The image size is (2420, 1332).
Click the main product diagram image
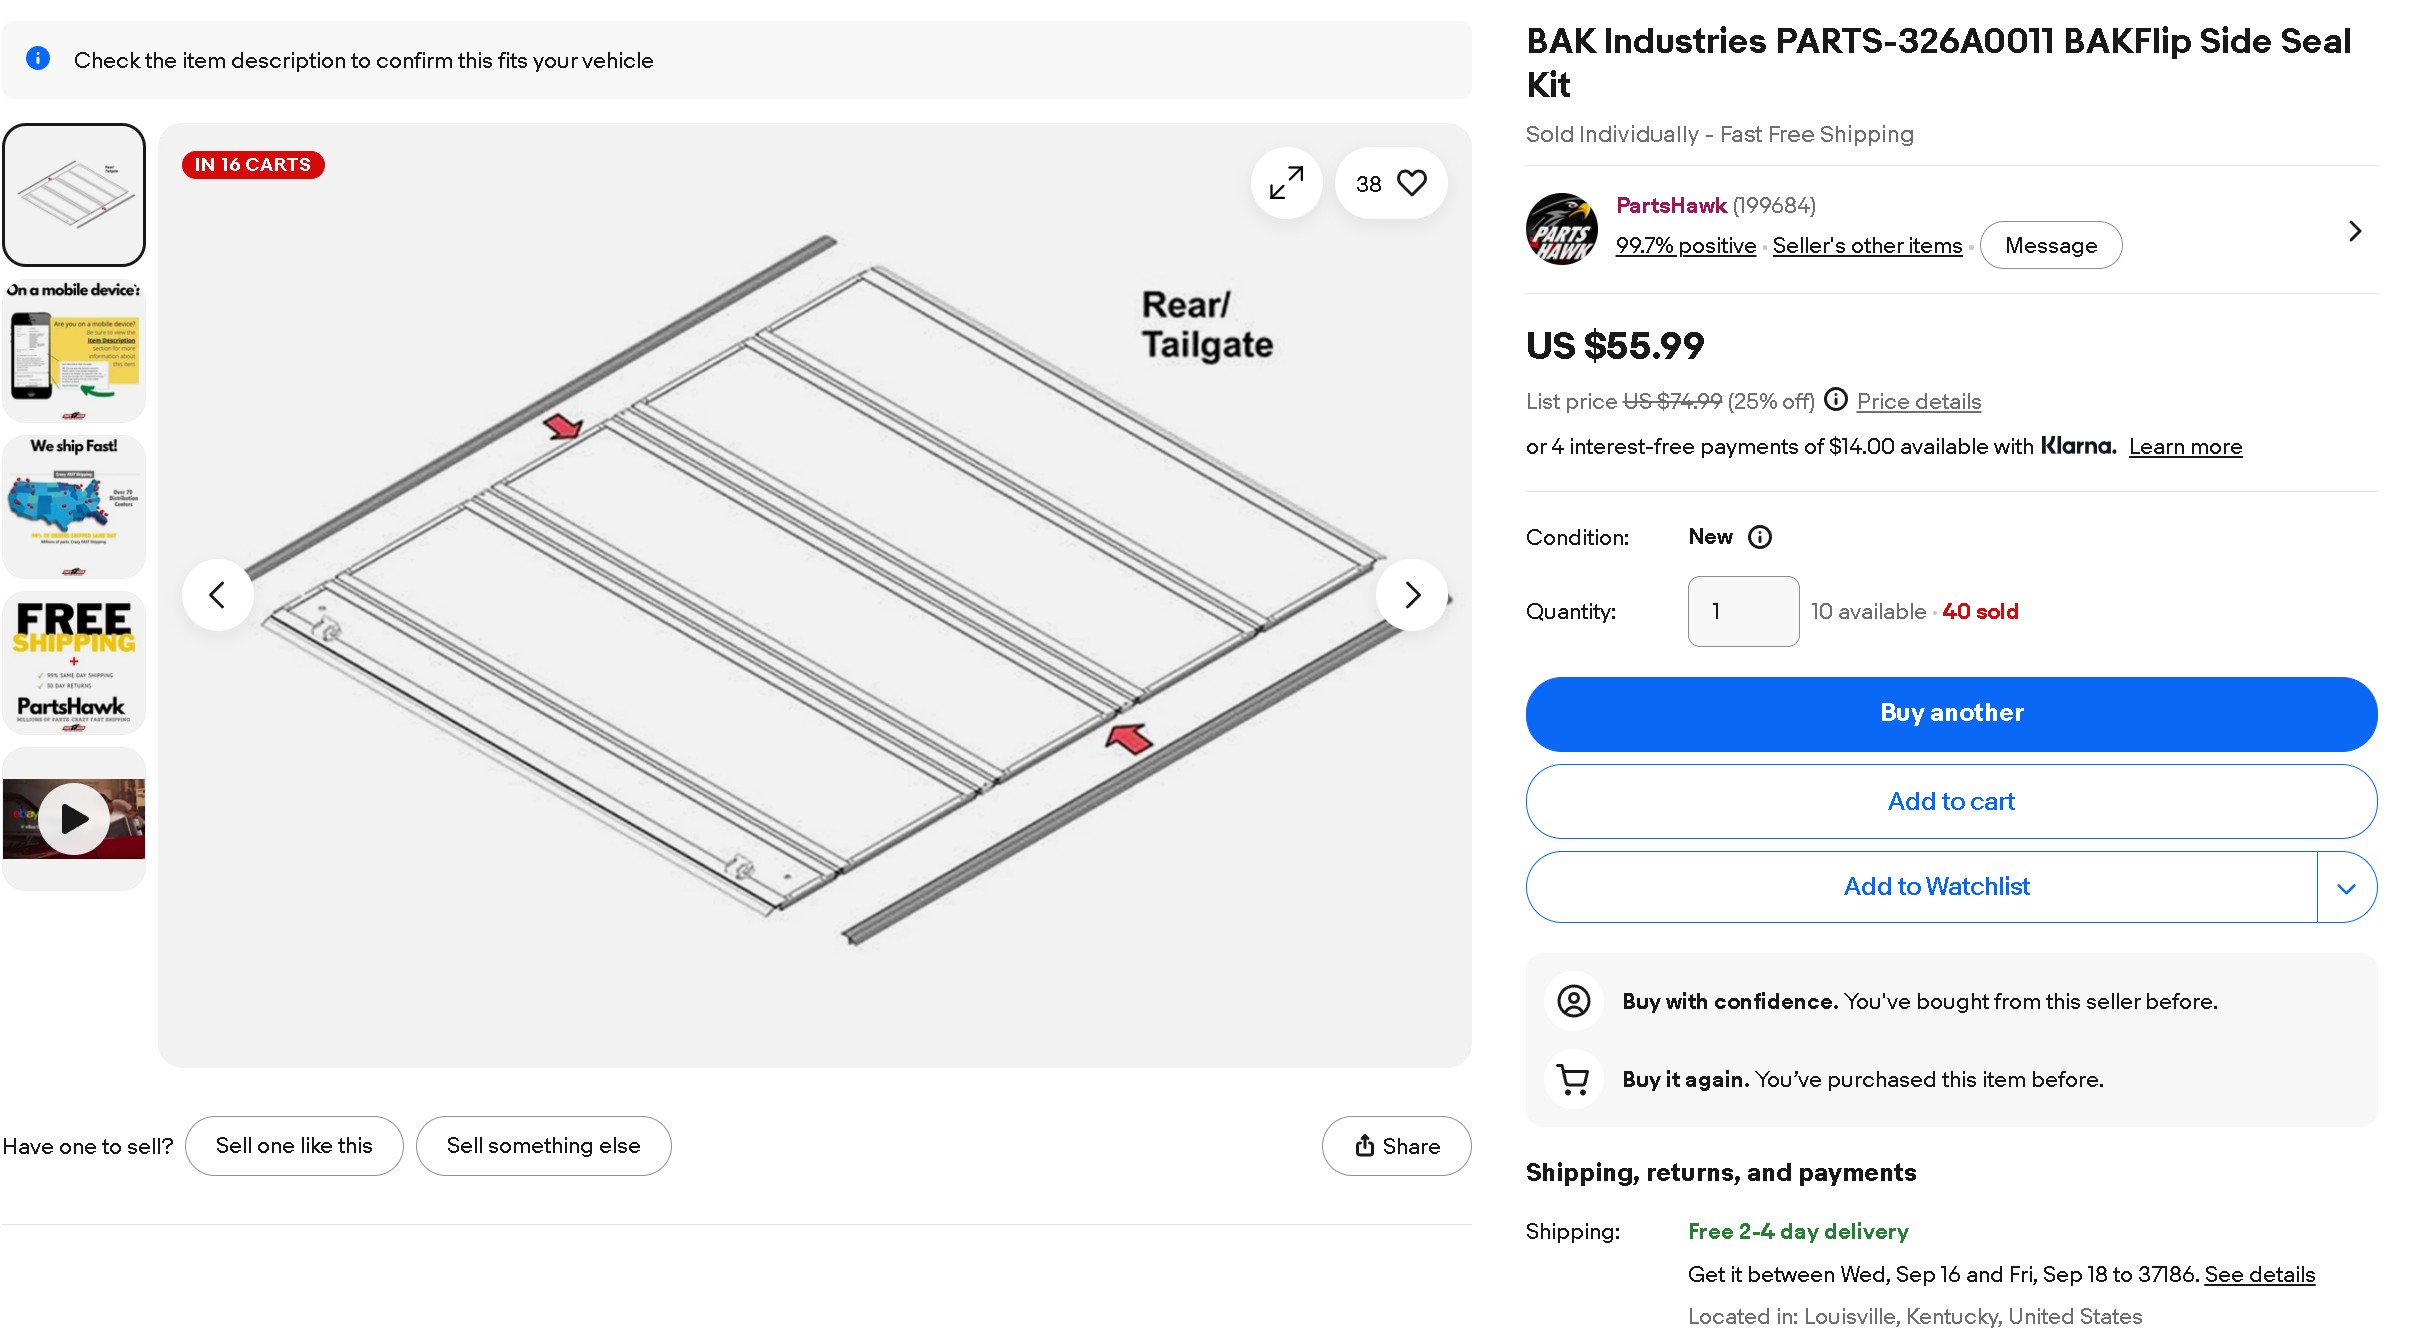coord(814,595)
